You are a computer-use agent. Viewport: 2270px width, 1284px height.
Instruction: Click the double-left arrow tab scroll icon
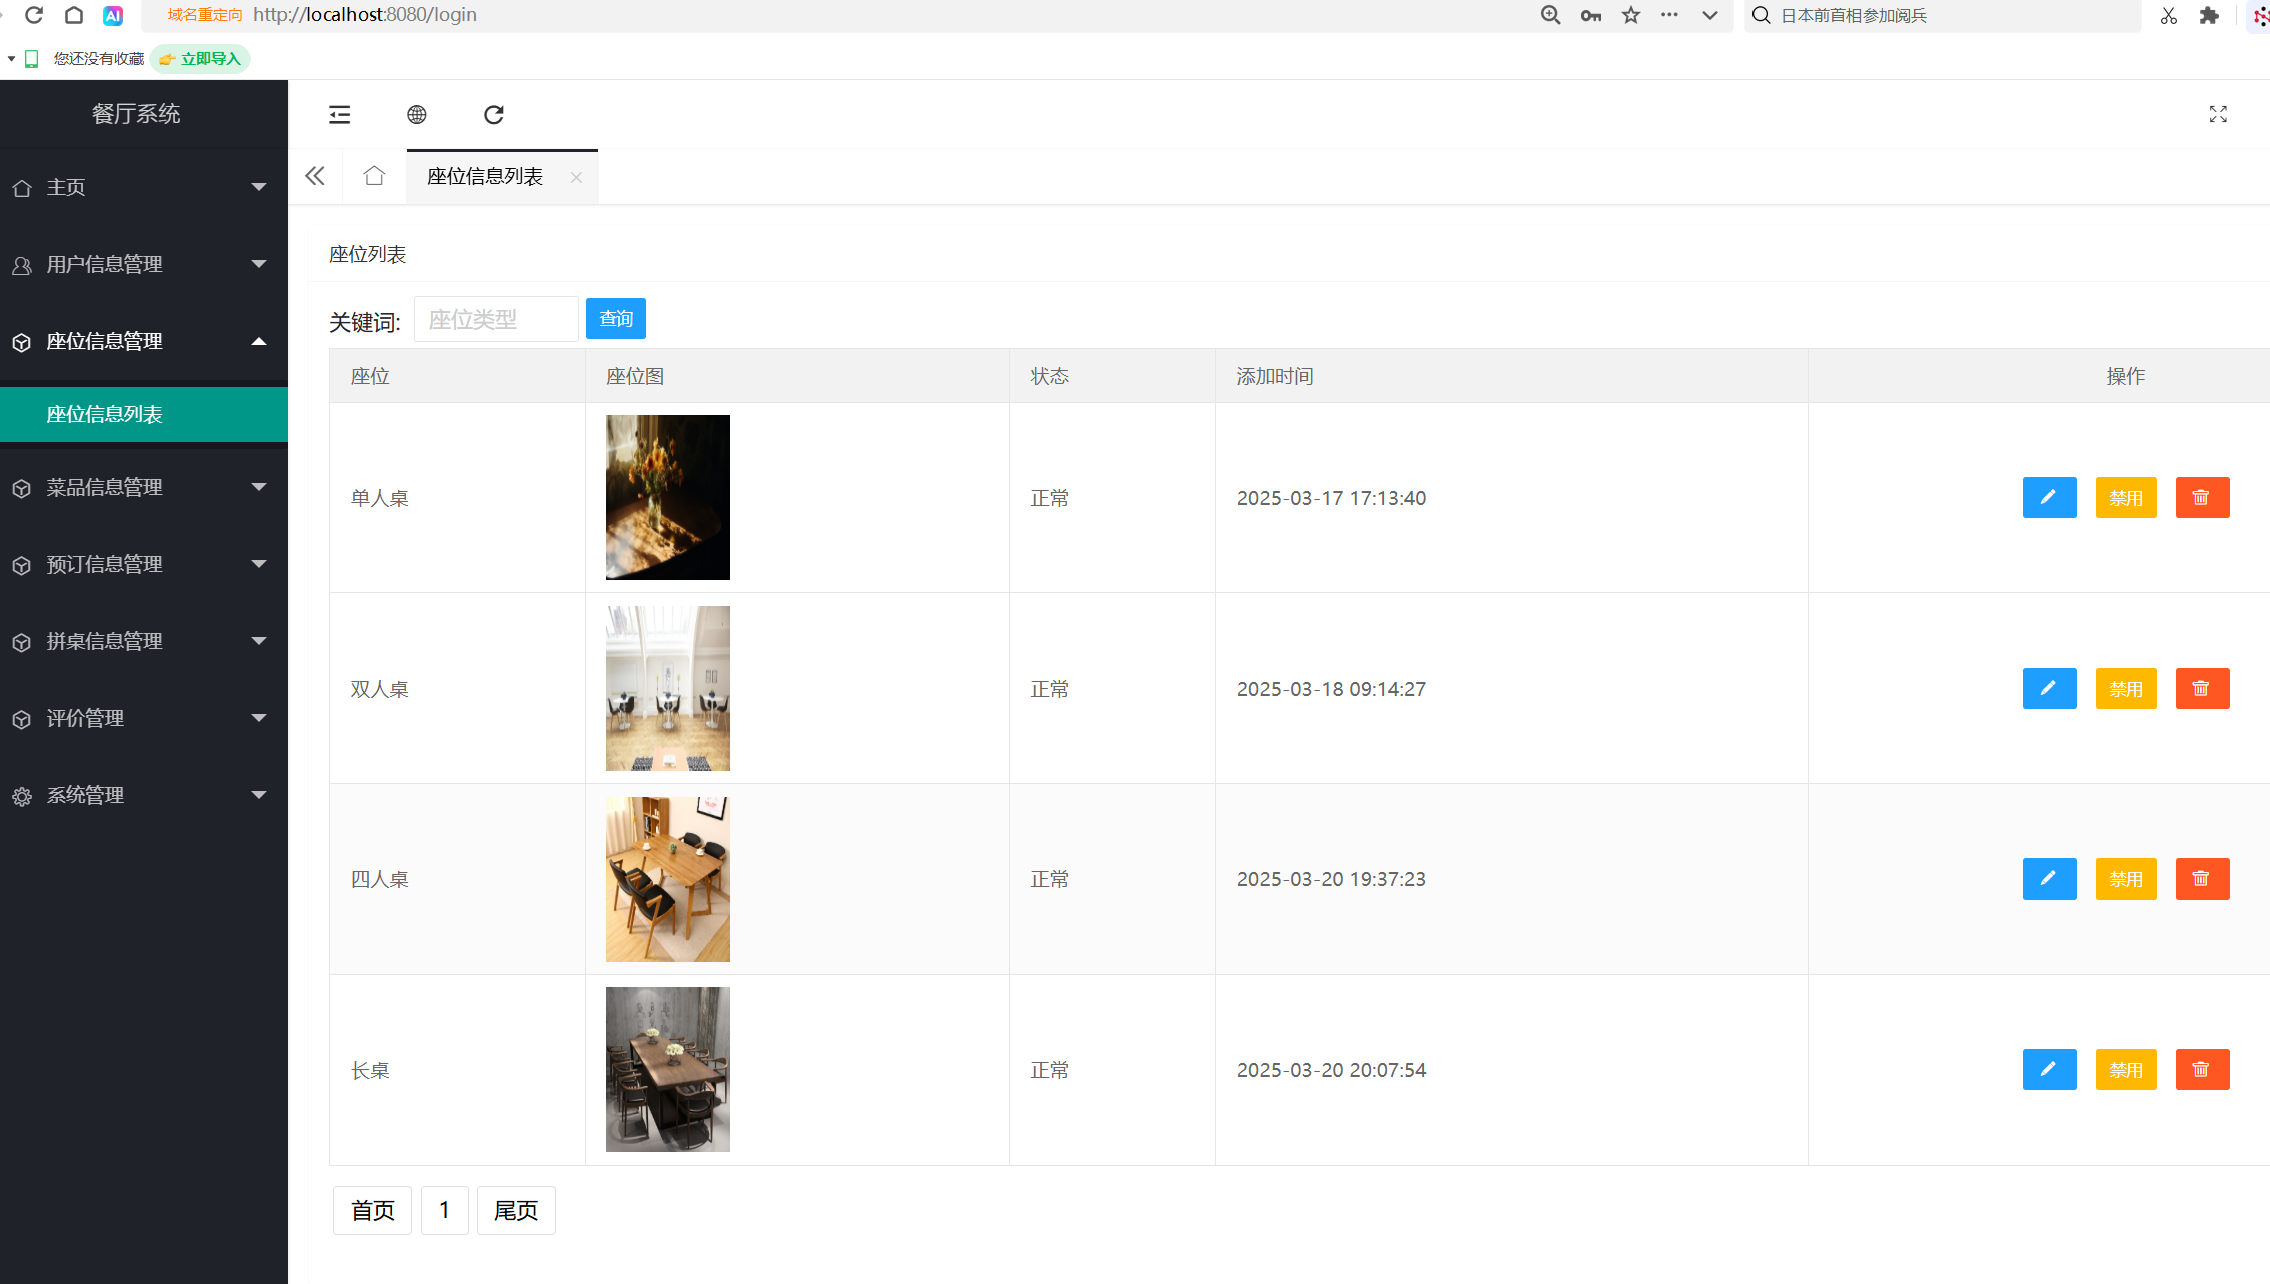[x=315, y=176]
